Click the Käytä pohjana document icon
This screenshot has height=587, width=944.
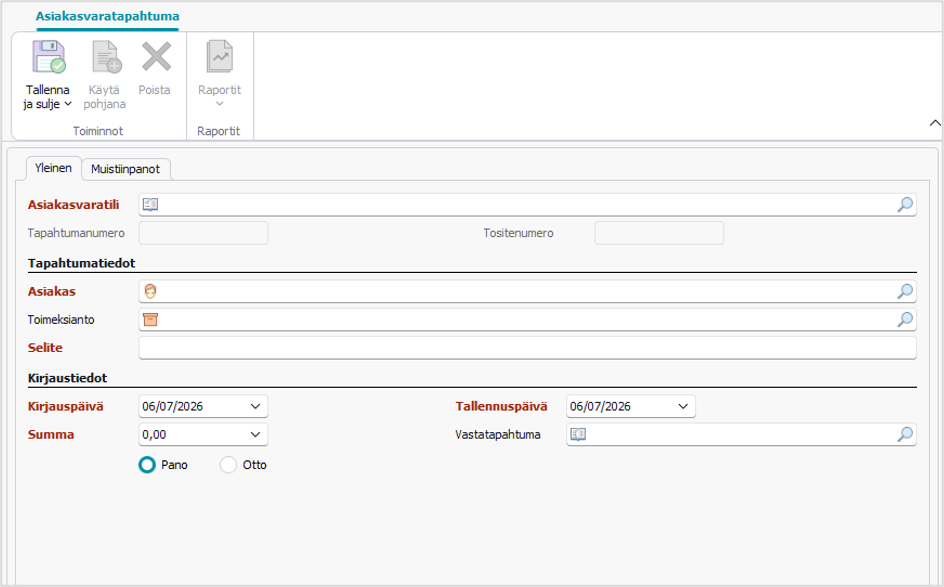[x=107, y=57]
